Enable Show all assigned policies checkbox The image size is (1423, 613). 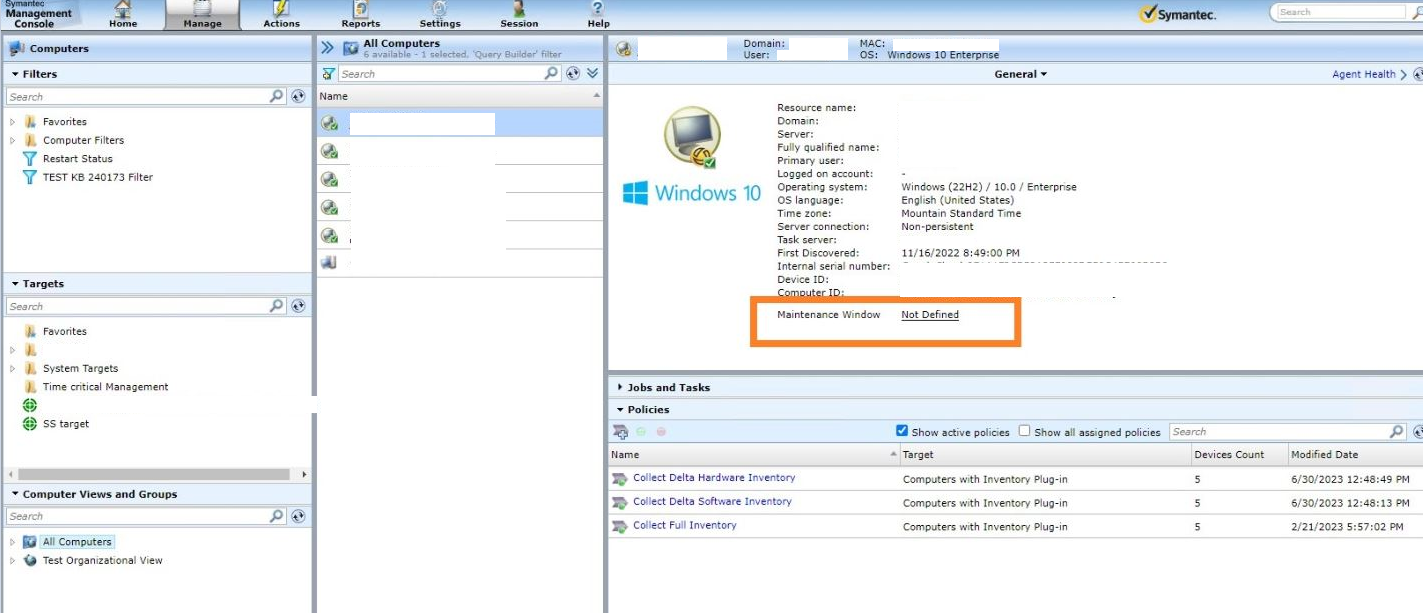pyautogui.click(x=1024, y=431)
